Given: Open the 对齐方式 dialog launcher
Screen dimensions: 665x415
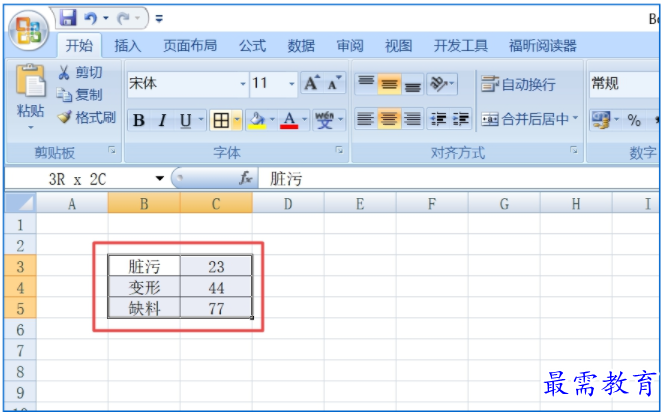Looking at the screenshot, I should [574, 150].
